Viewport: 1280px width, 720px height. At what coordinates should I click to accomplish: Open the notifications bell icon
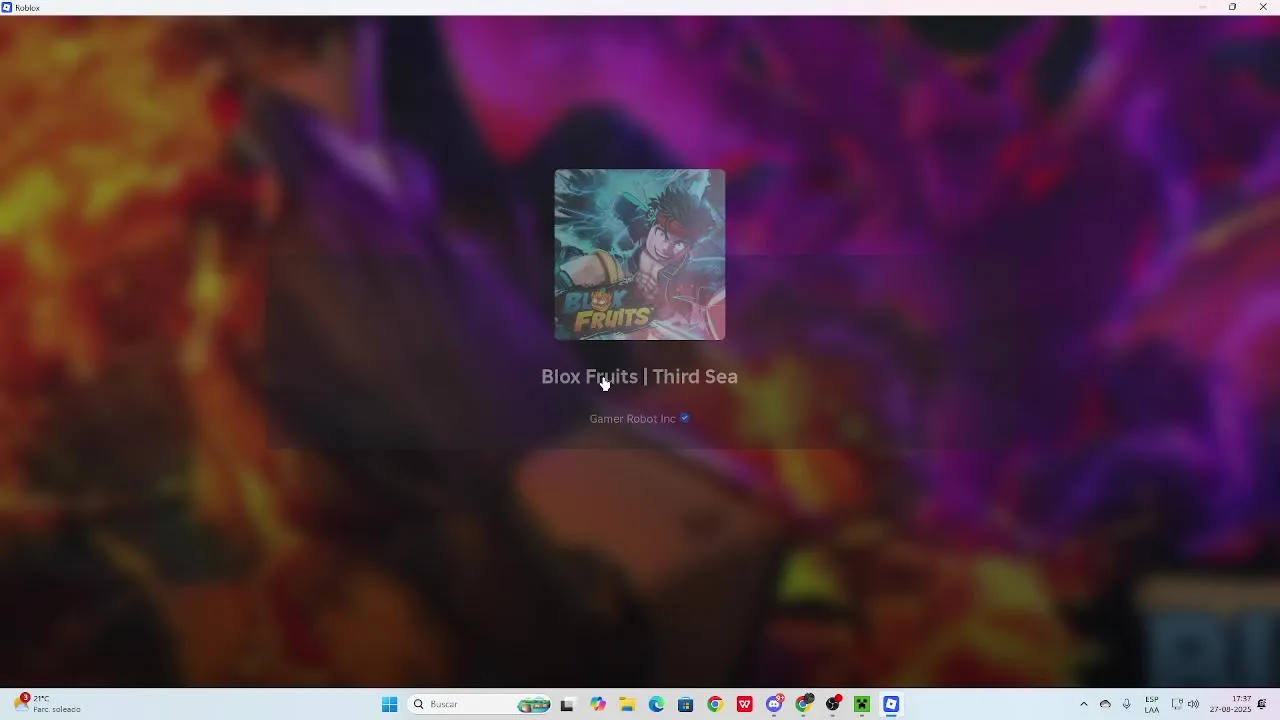[x=1263, y=704]
